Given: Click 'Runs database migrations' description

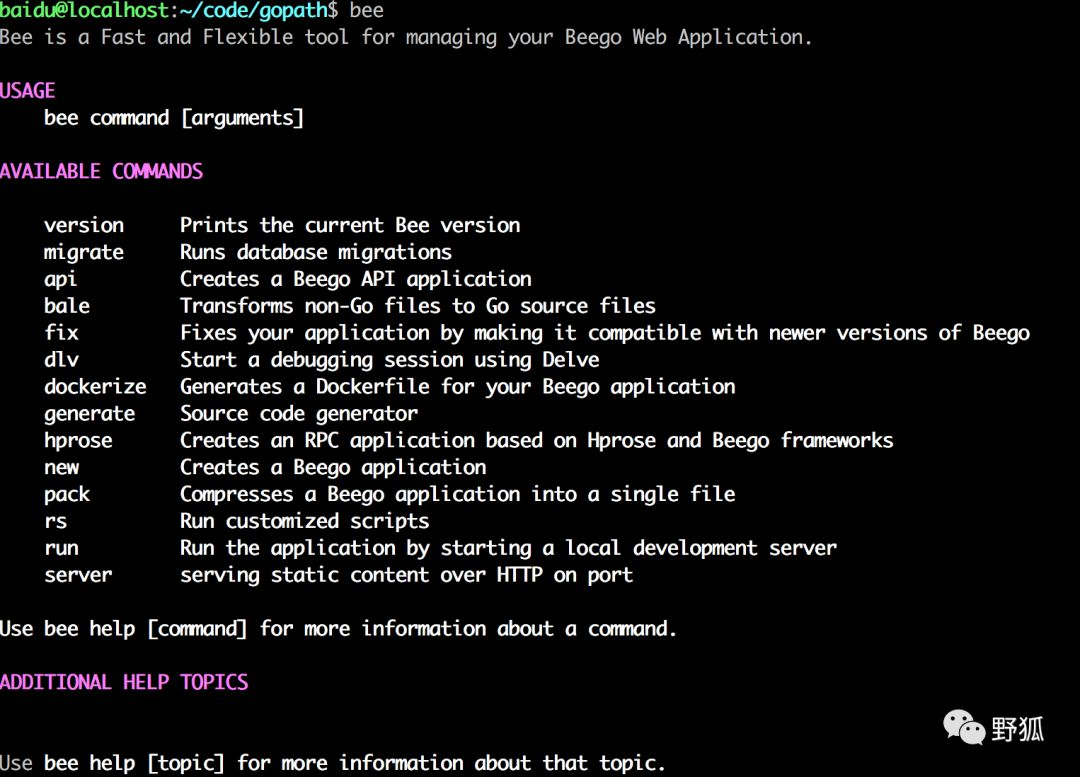Looking at the screenshot, I should (x=315, y=253).
